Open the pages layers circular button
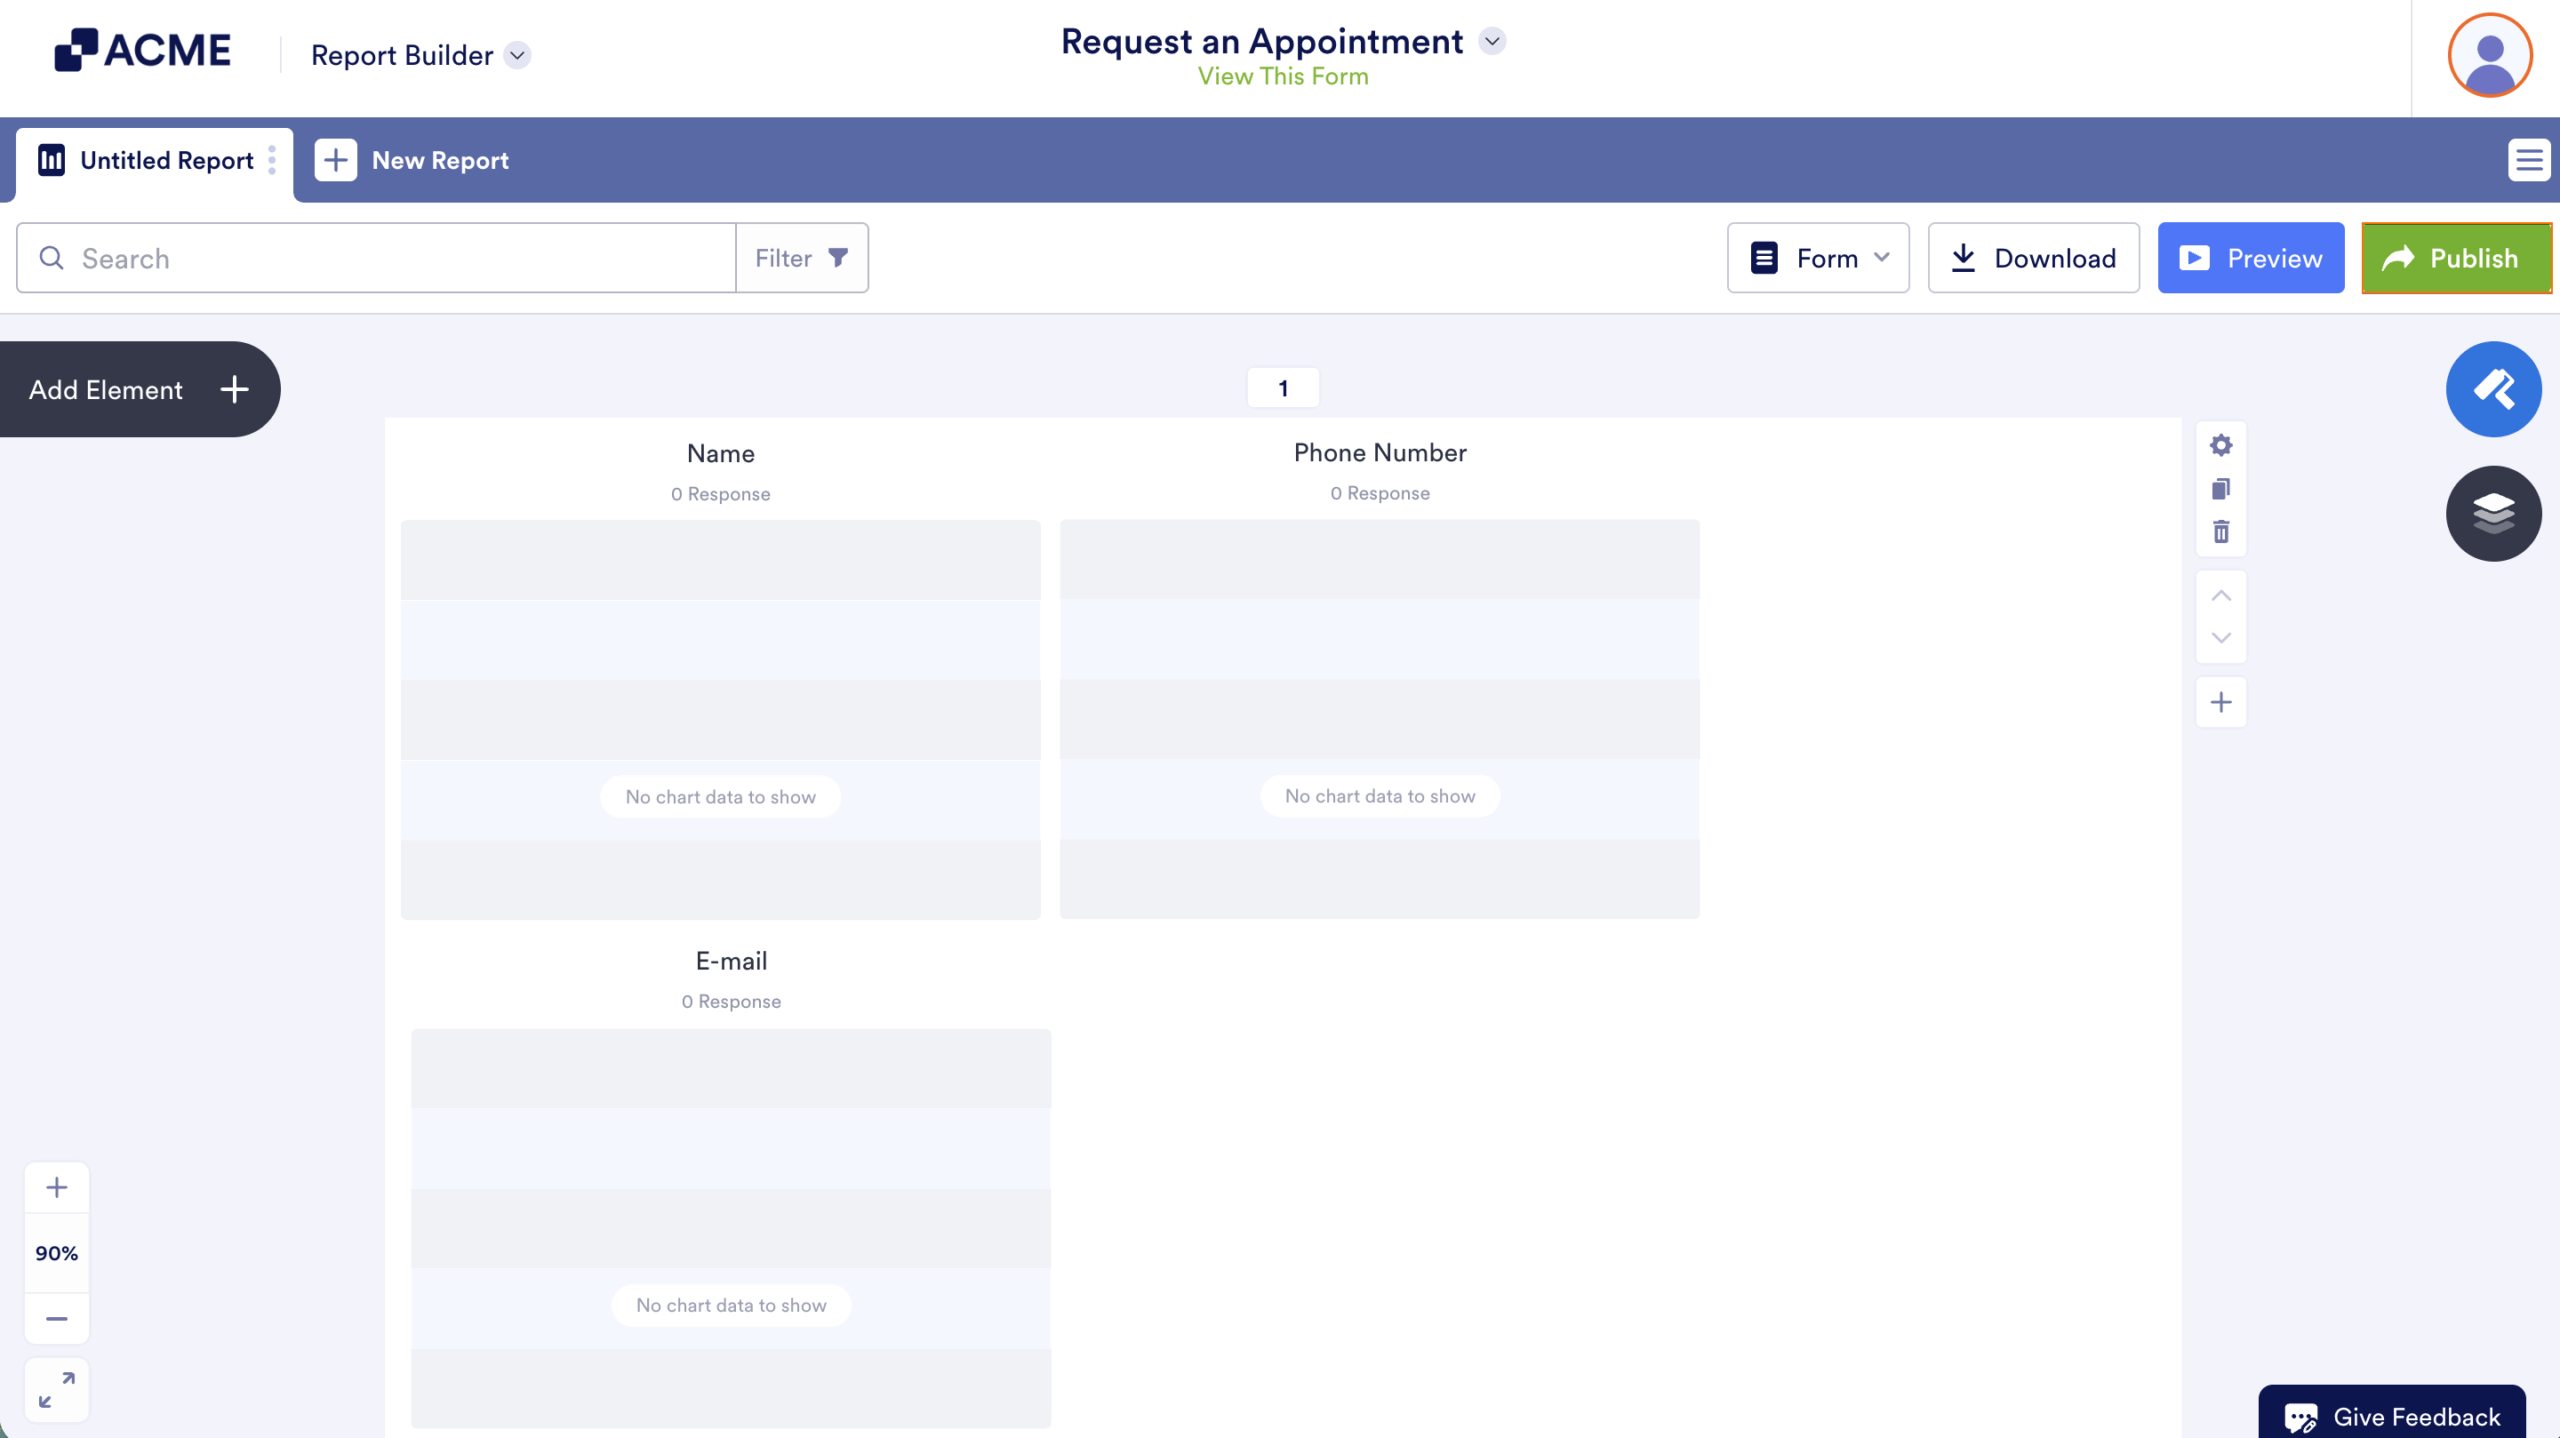The width and height of the screenshot is (2560, 1438). point(2493,512)
